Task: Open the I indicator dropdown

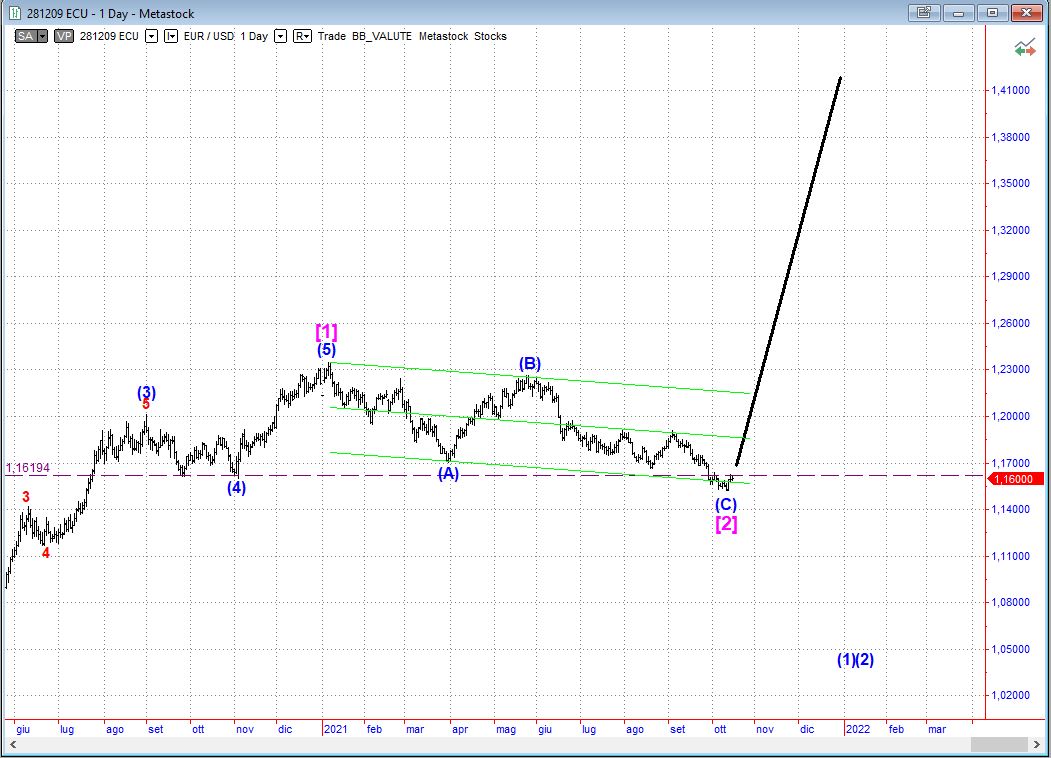Action: 171,36
